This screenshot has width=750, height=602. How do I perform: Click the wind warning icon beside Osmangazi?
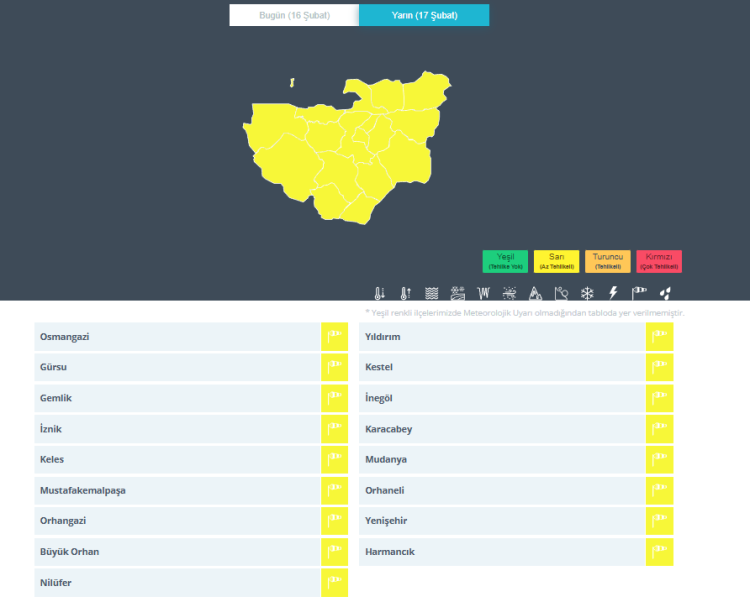pos(334,337)
